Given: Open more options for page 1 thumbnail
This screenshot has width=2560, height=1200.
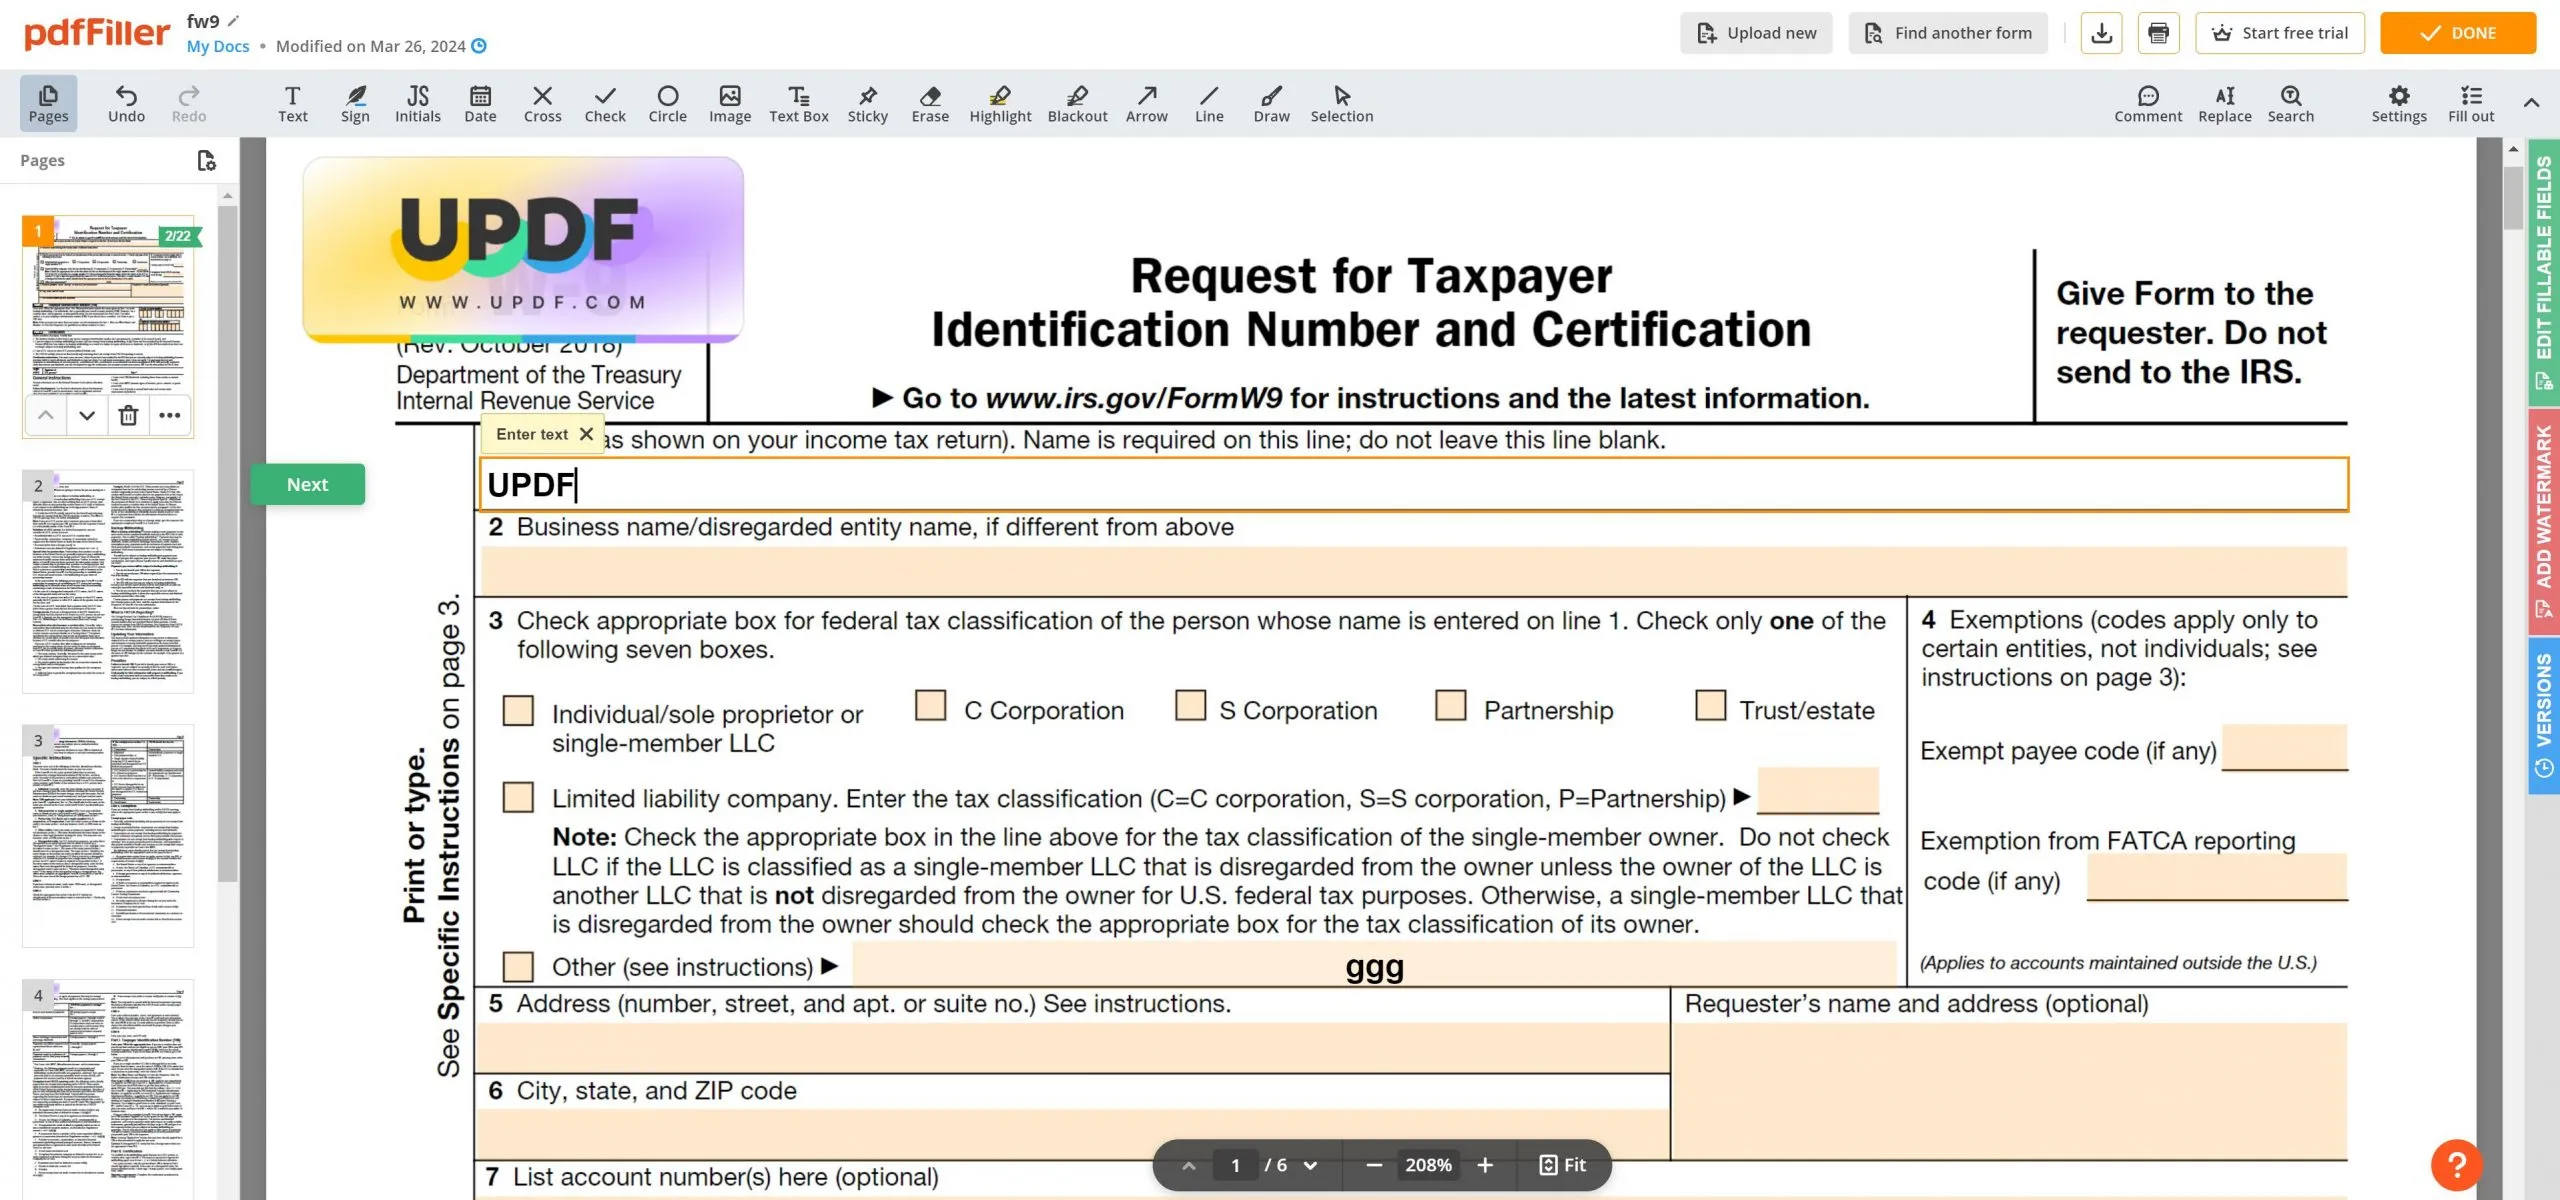Looking at the screenshot, I should (170, 416).
